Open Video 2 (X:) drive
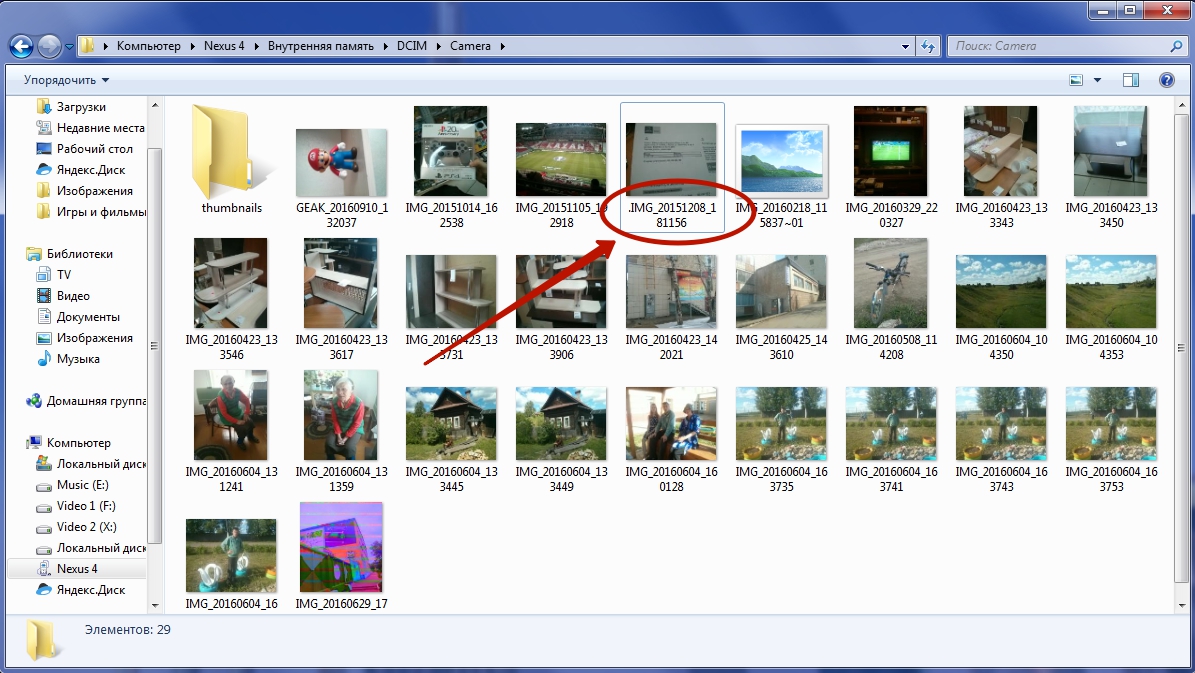Viewport: 1195px width, 673px height. tap(86, 527)
